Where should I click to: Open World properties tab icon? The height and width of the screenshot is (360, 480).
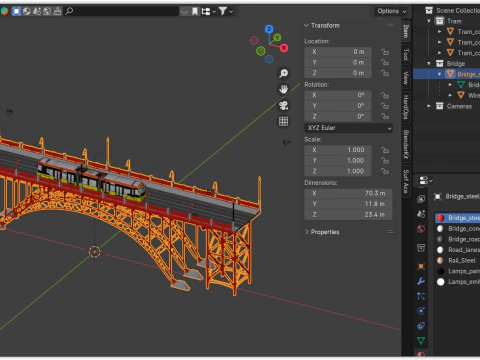click(421, 229)
